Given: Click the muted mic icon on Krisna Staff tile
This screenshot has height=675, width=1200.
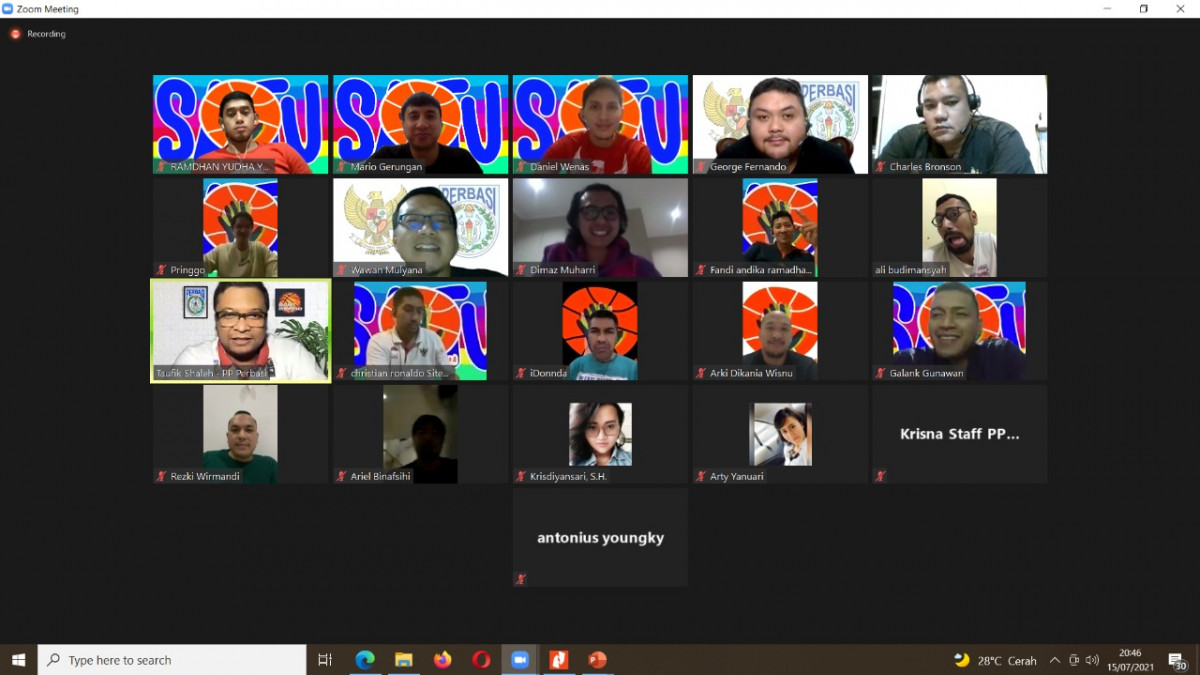Looking at the screenshot, I should (881, 476).
